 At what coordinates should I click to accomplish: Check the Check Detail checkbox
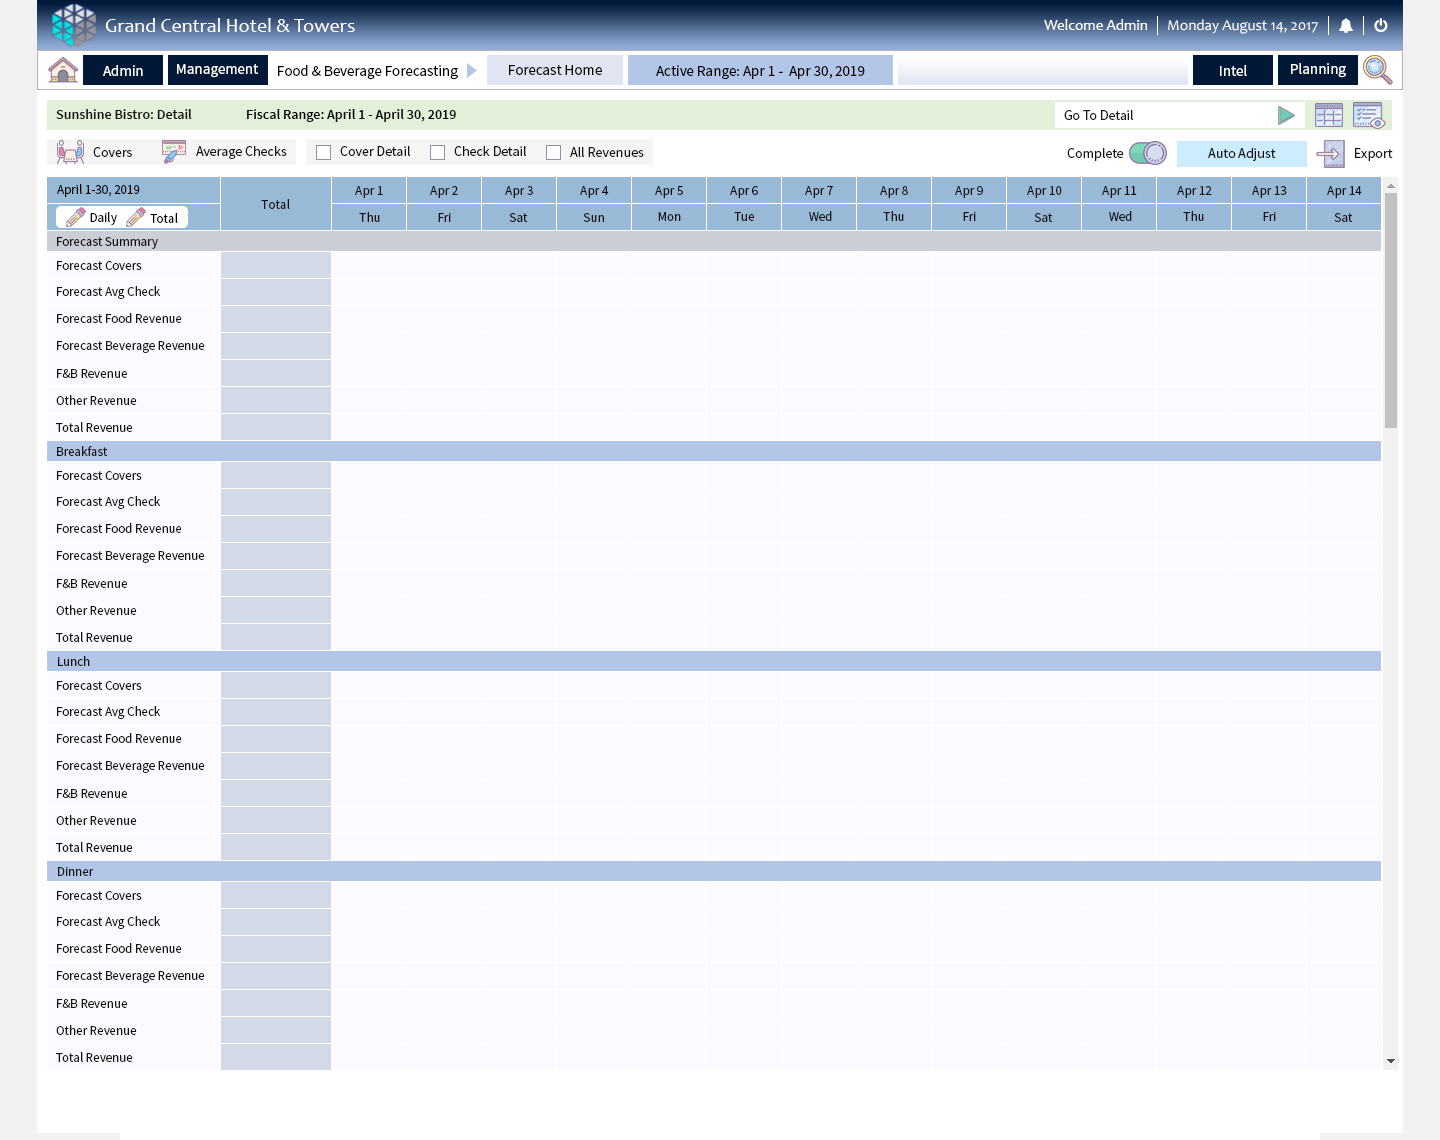pyautogui.click(x=438, y=153)
